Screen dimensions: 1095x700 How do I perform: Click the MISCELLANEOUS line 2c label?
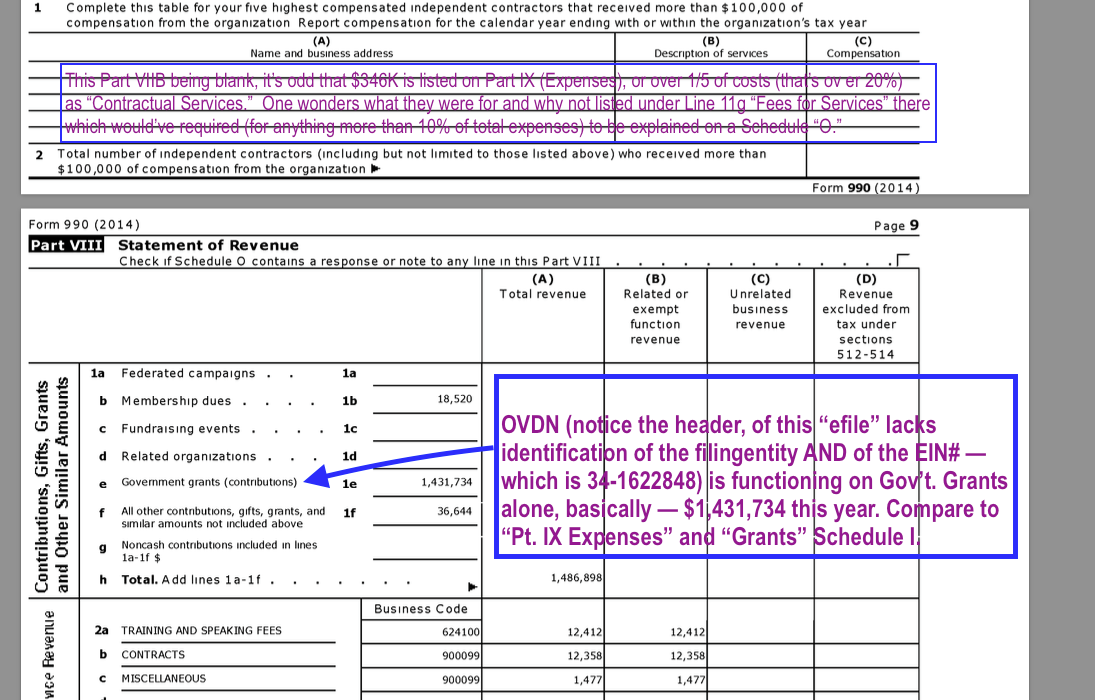(163, 679)
